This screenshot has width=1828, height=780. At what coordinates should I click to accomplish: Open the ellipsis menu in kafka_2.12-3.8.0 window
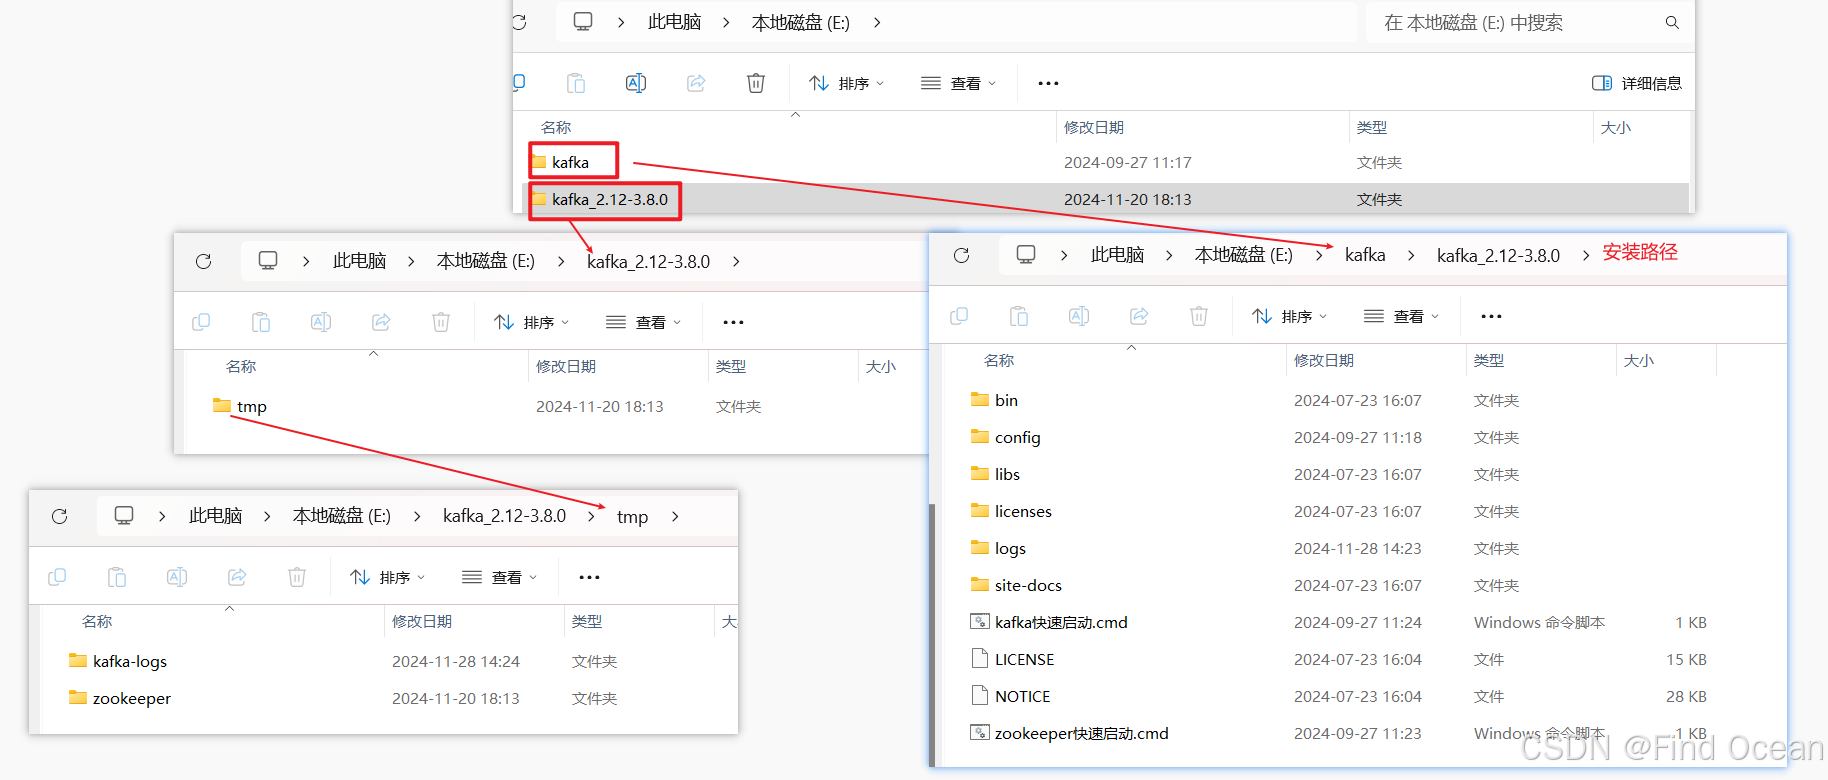click(x=733, y=322)
